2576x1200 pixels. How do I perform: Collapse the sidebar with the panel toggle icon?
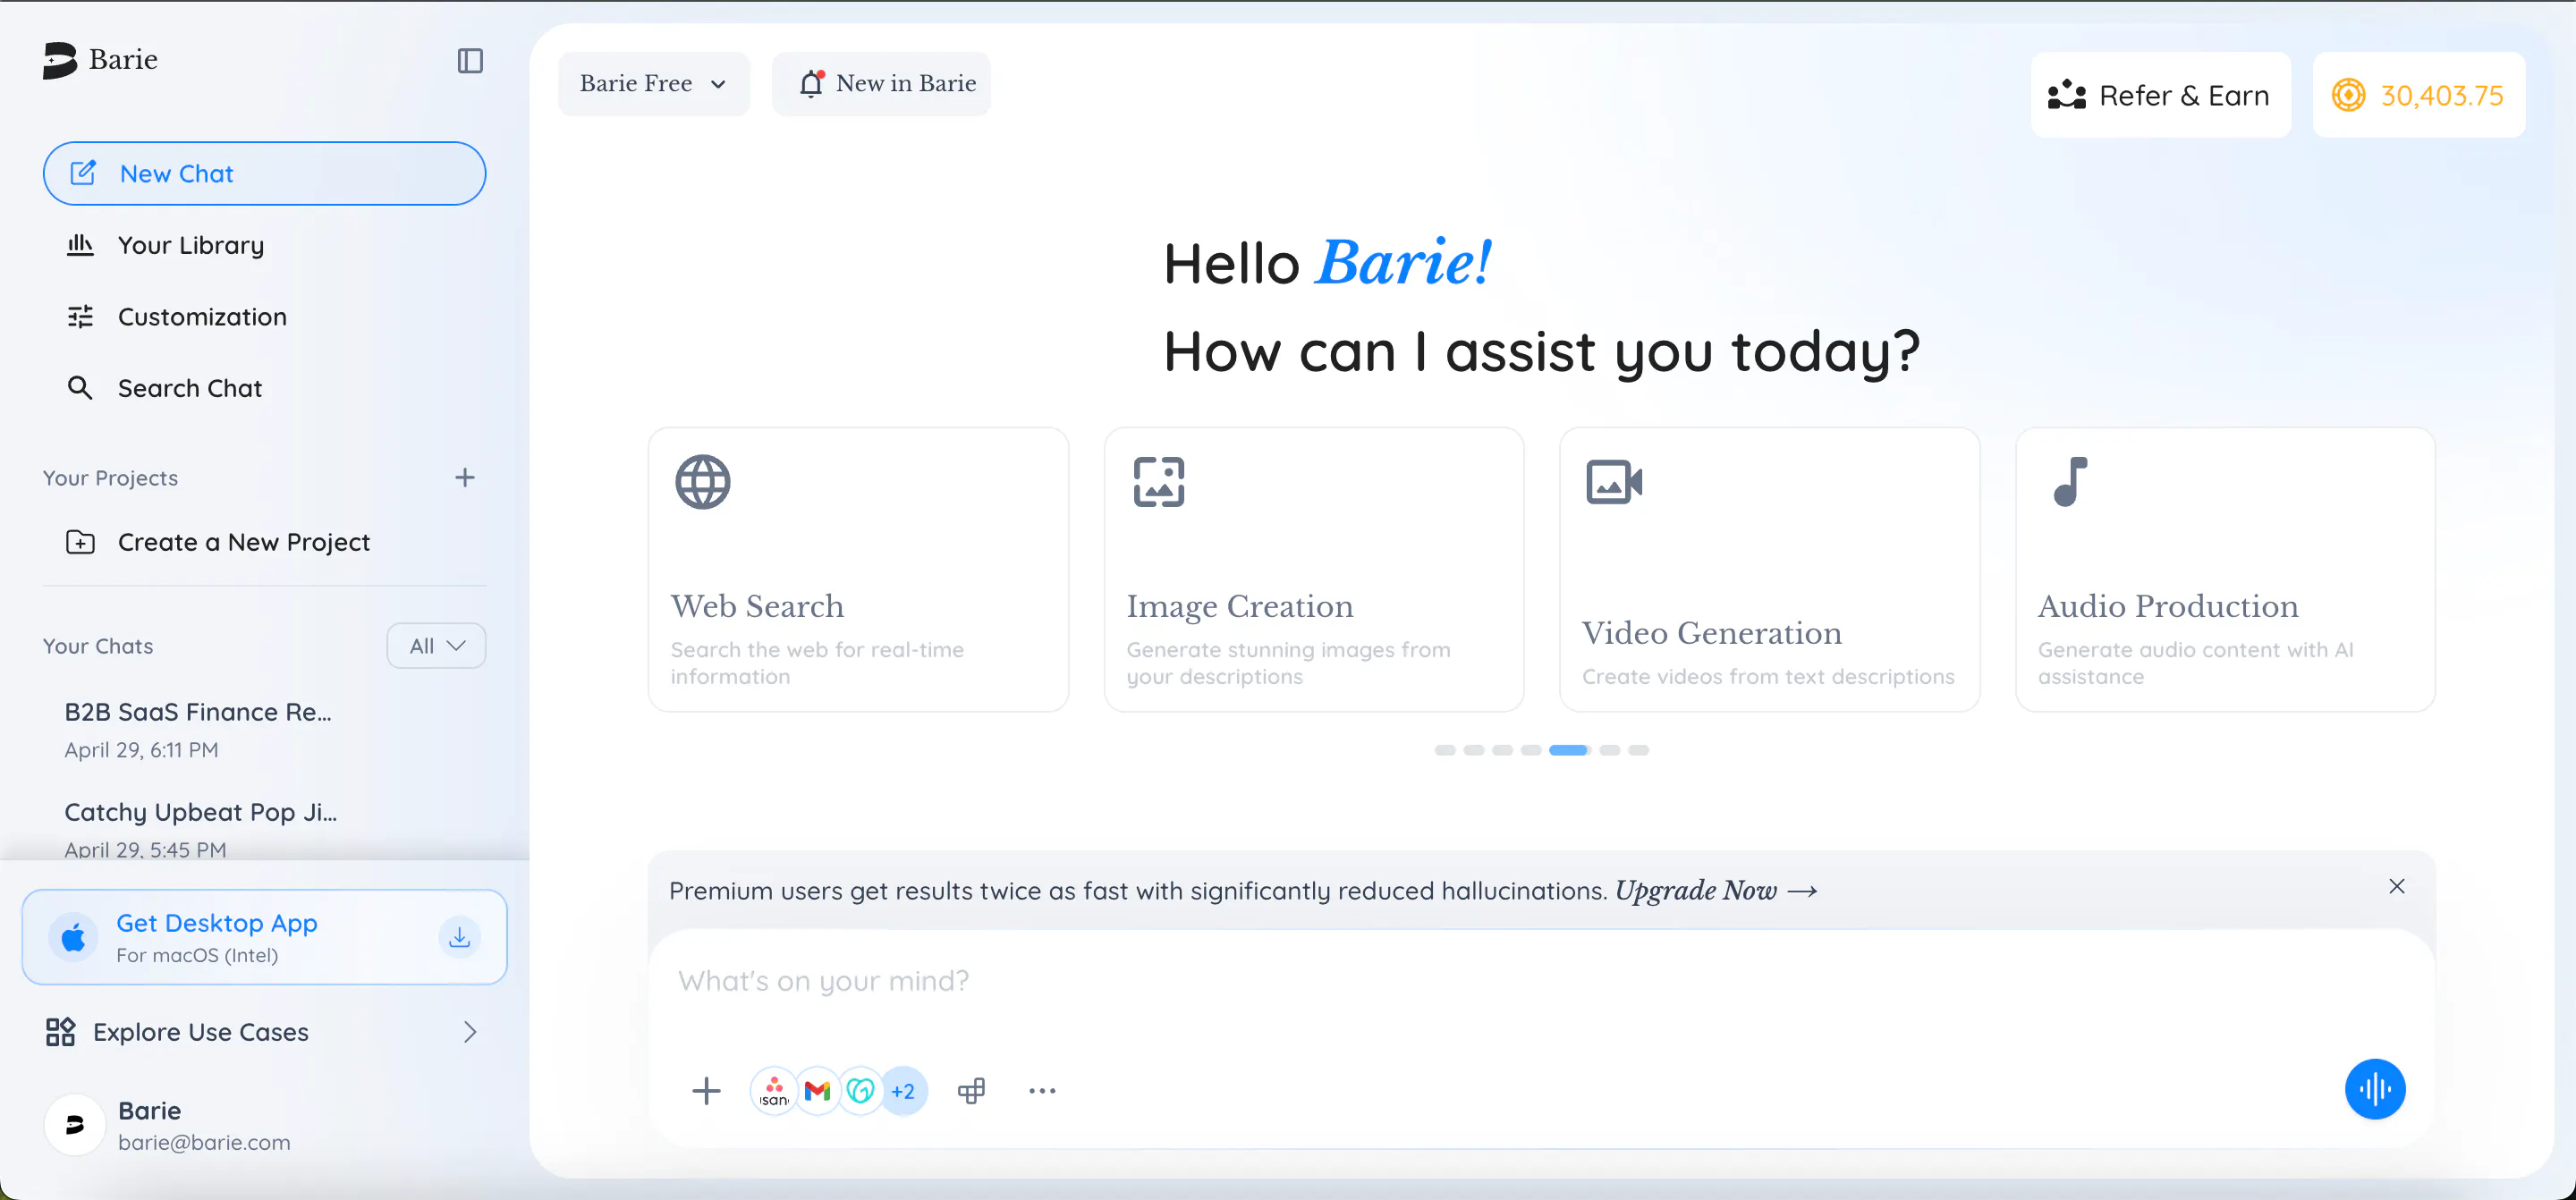tap(470, 61)
